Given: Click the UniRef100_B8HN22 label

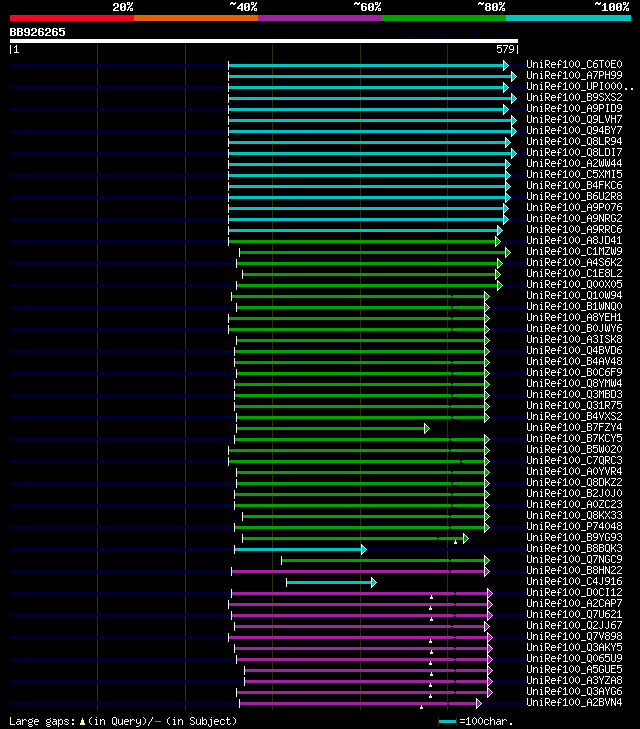Looking at the screenshot, I should 574,571.
